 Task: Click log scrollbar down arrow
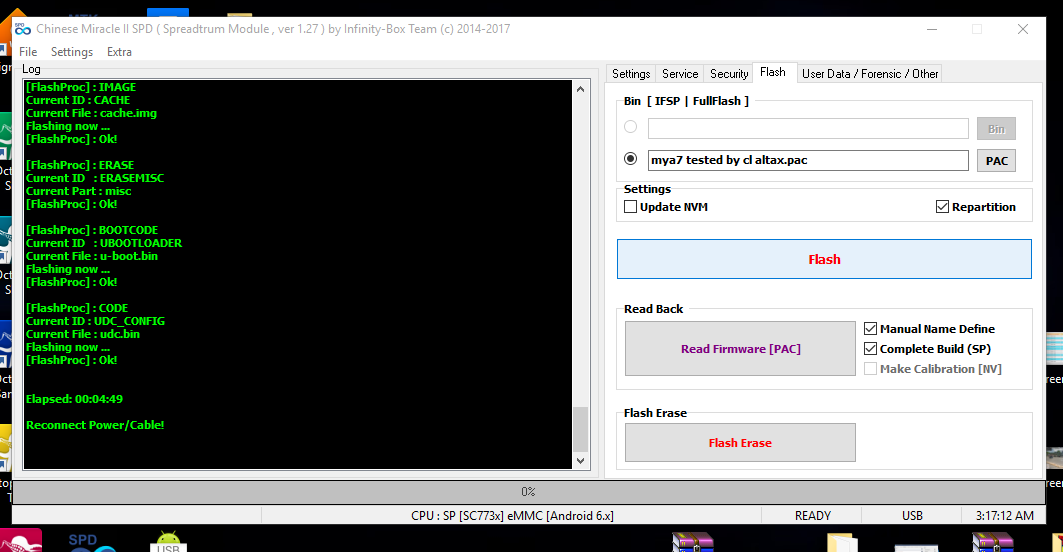pos(580,460)
